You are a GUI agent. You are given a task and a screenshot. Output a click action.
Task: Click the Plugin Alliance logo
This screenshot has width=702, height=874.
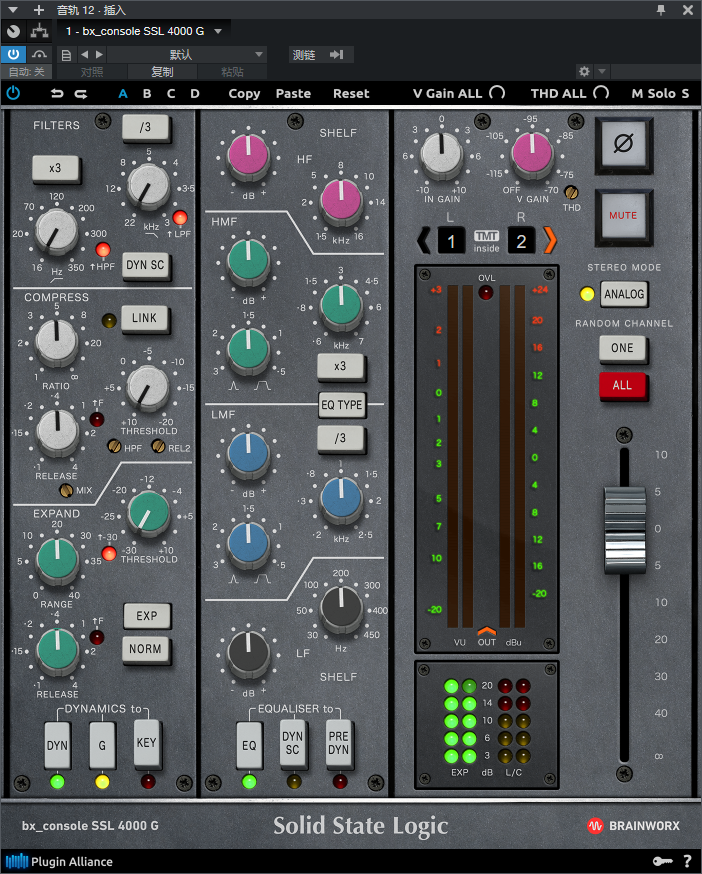59,862
